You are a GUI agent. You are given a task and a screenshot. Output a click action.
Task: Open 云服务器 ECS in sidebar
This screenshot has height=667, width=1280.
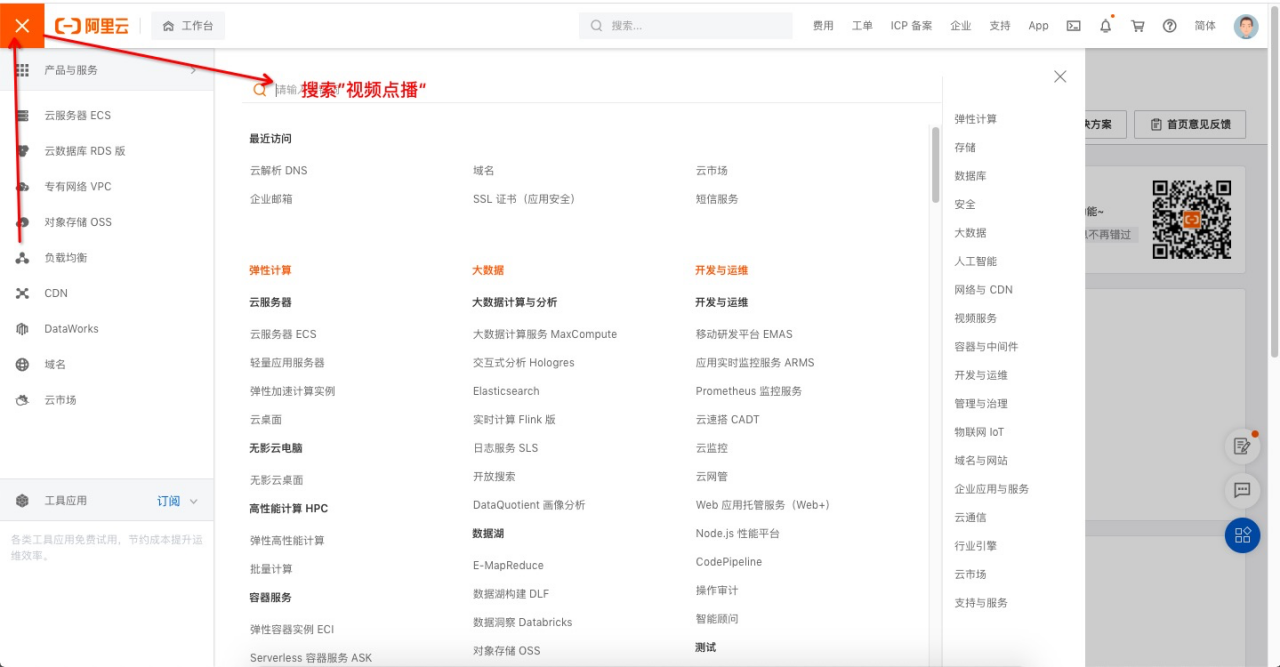click(78, 115)
